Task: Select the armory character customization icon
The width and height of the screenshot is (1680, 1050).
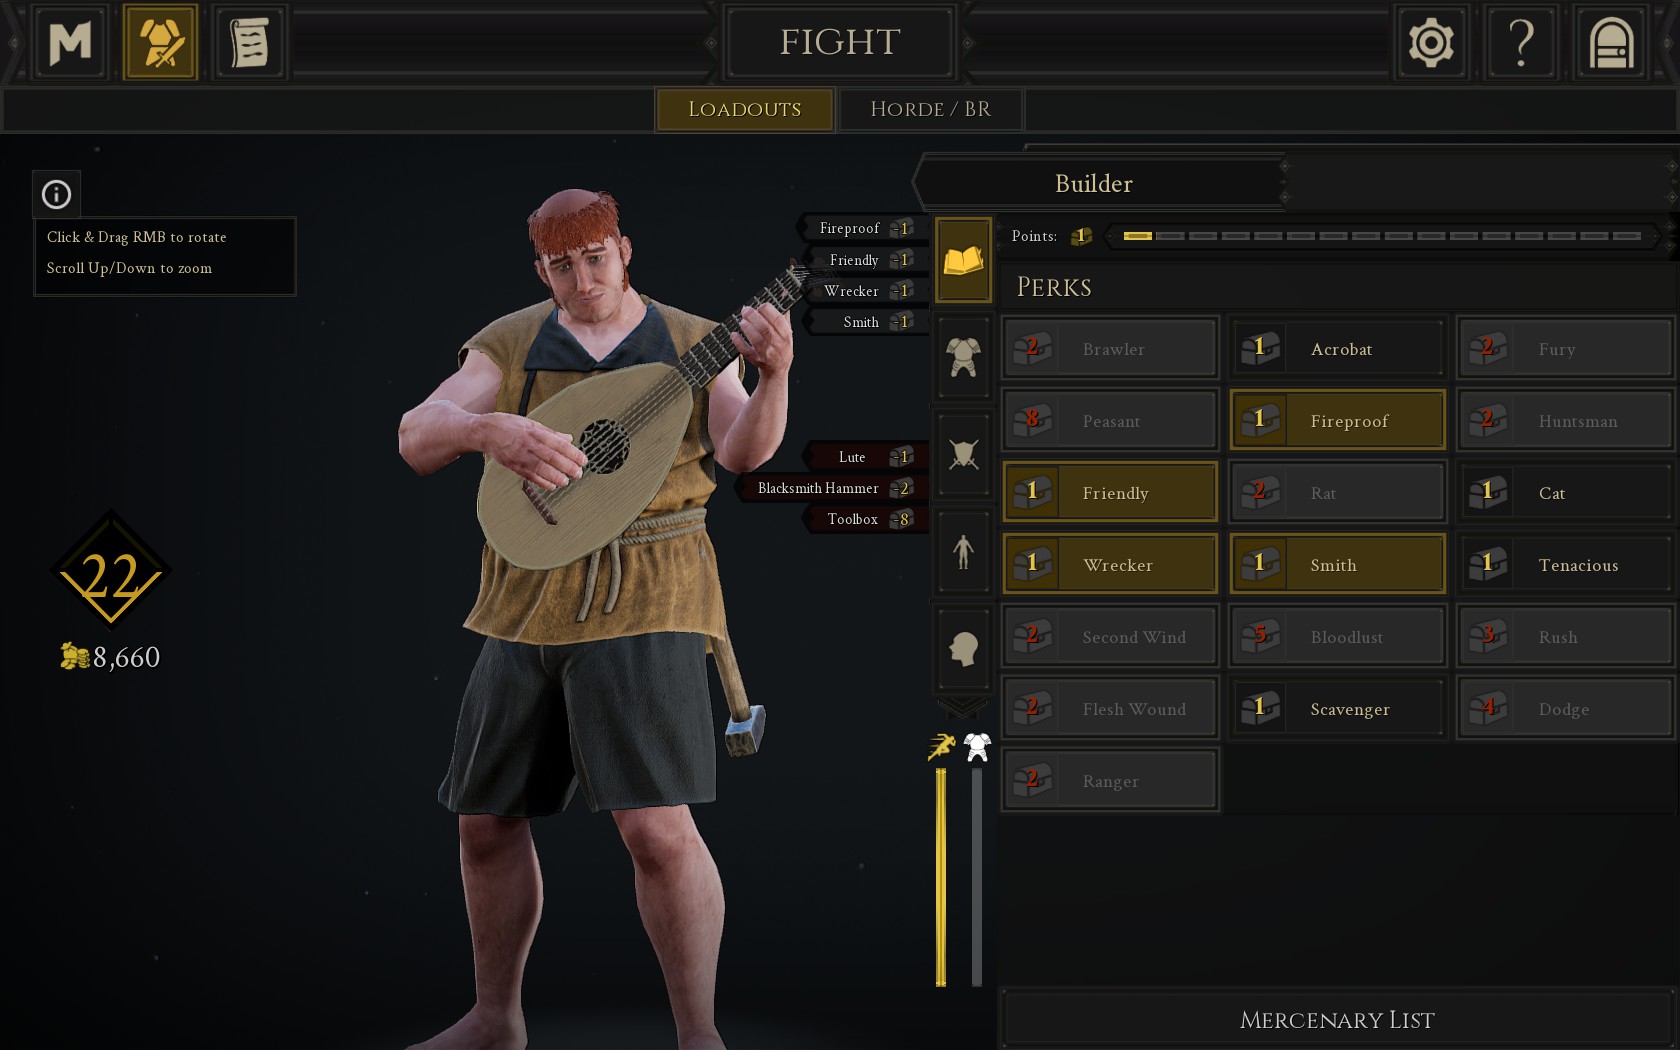Action: click(160, 42)
